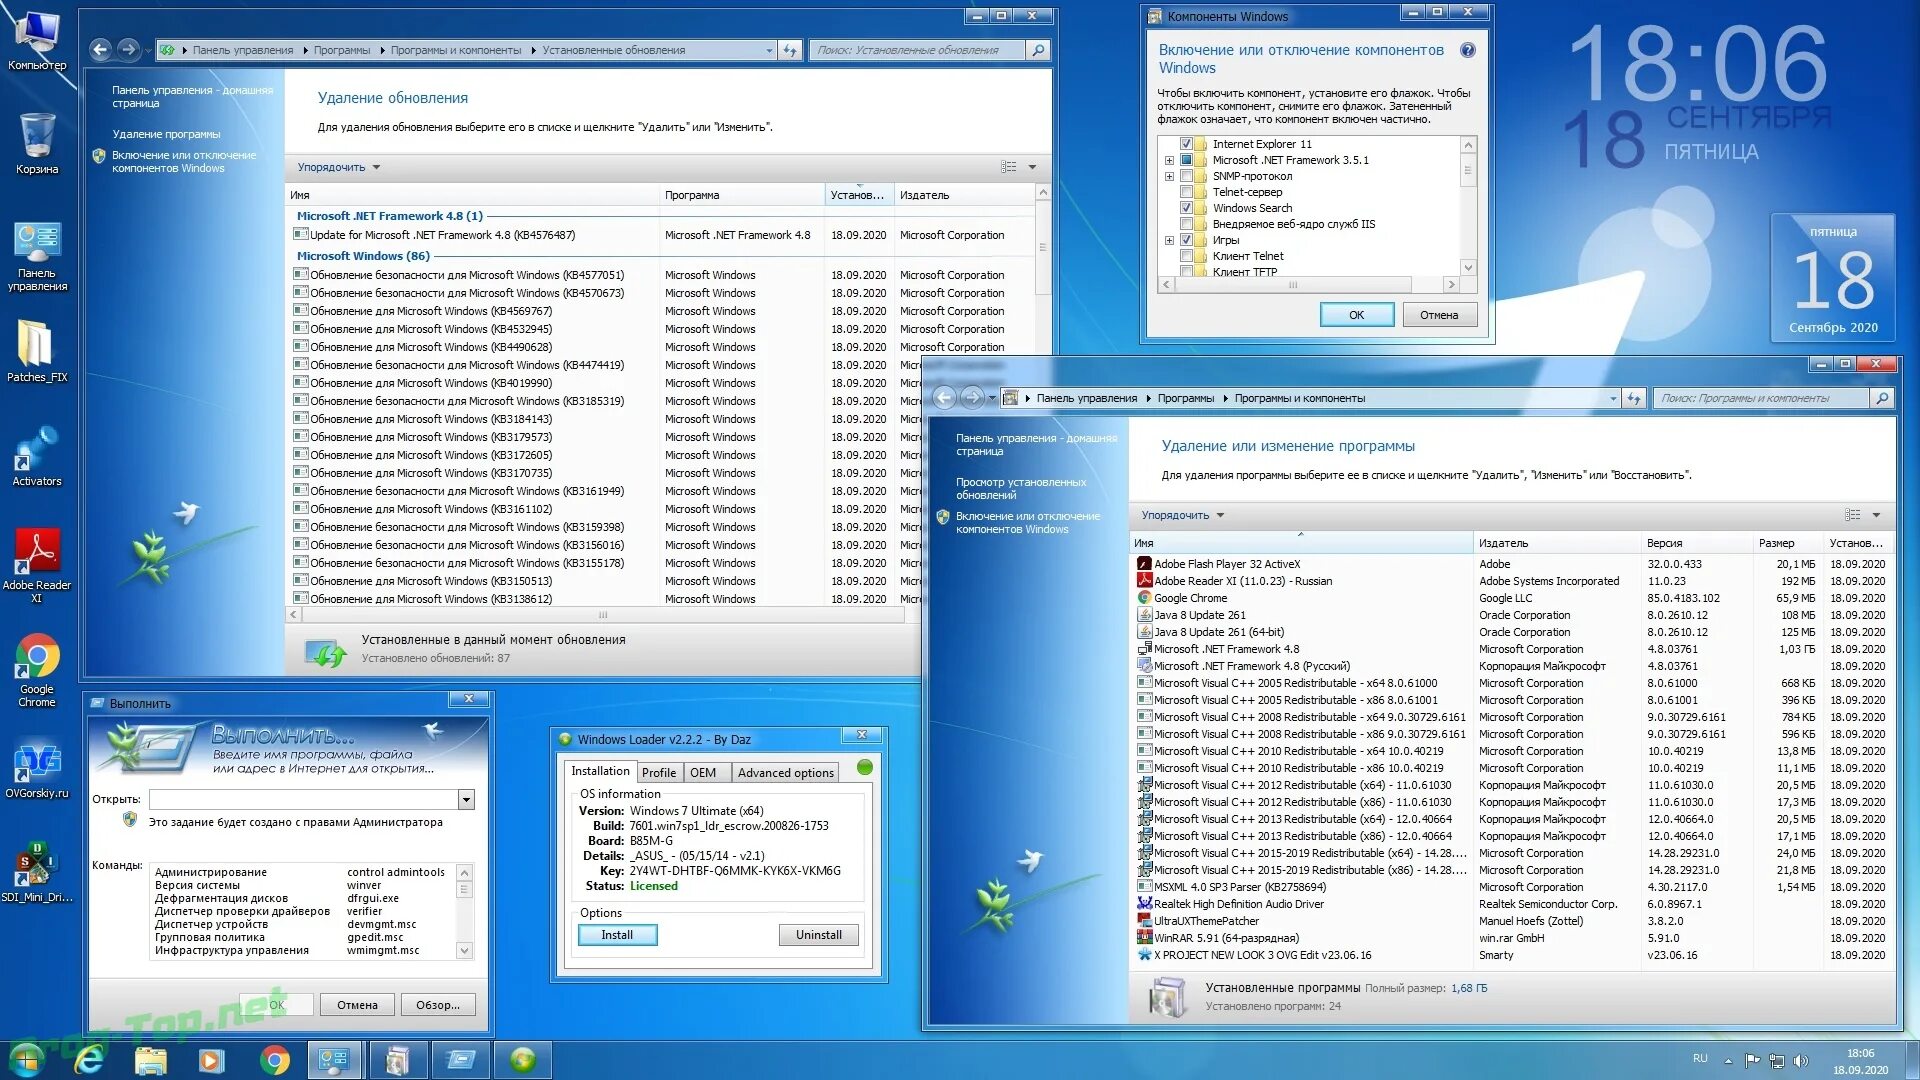Toggle the Windows Search checkbox
The width and height of the screenshot is (1920, 1080).
(1186, 208)
